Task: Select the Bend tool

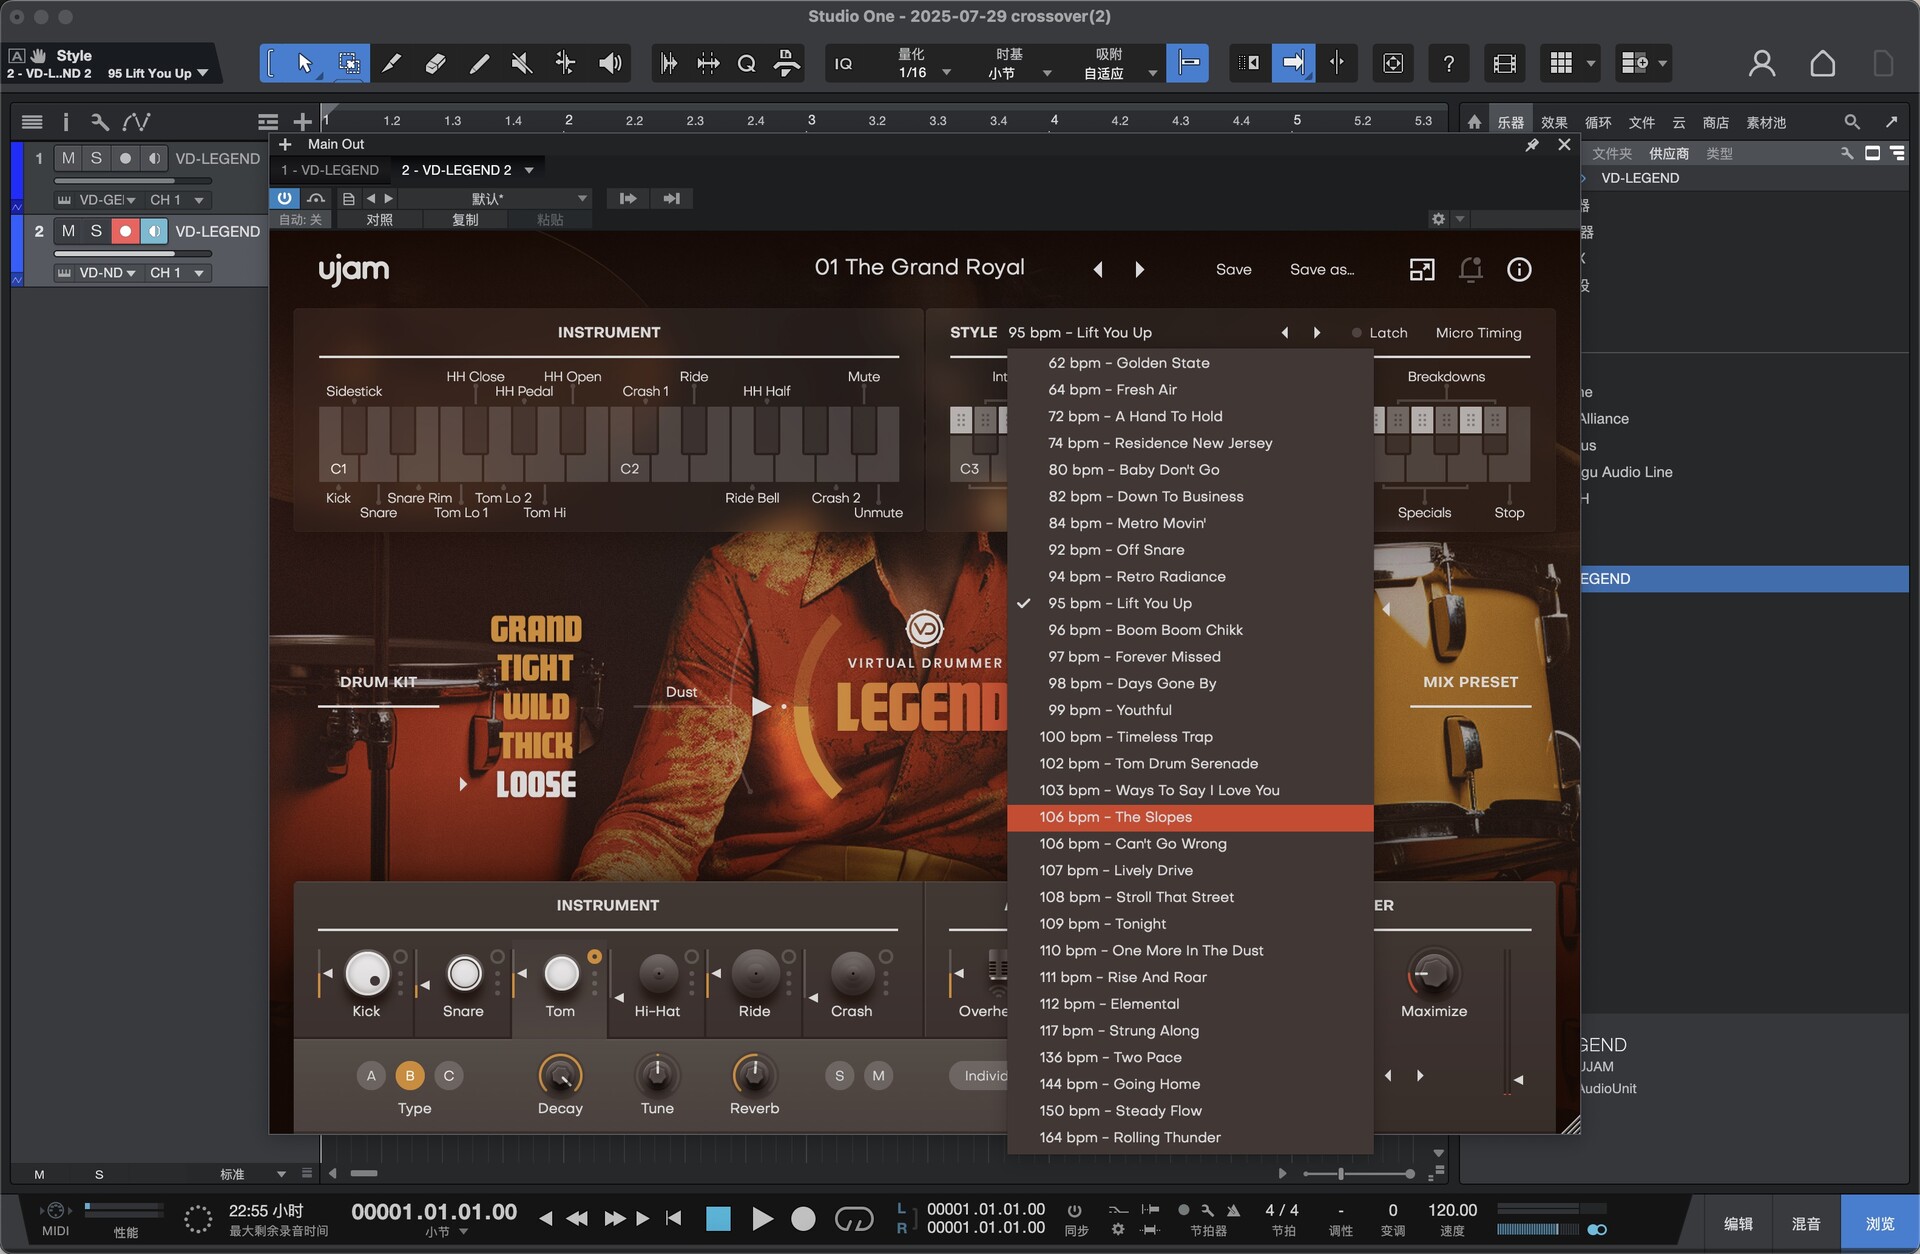Action: (565, 63)
